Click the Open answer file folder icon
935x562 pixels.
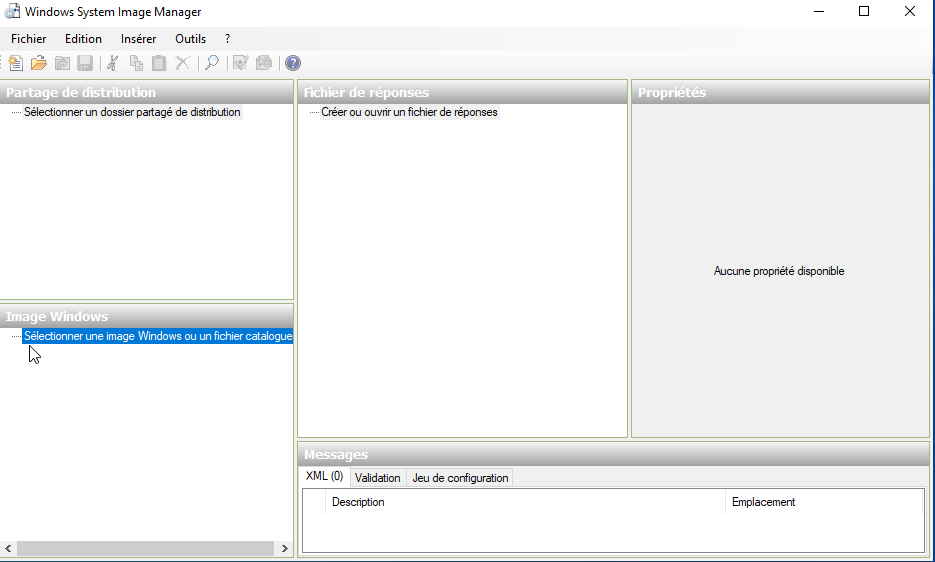39,63
